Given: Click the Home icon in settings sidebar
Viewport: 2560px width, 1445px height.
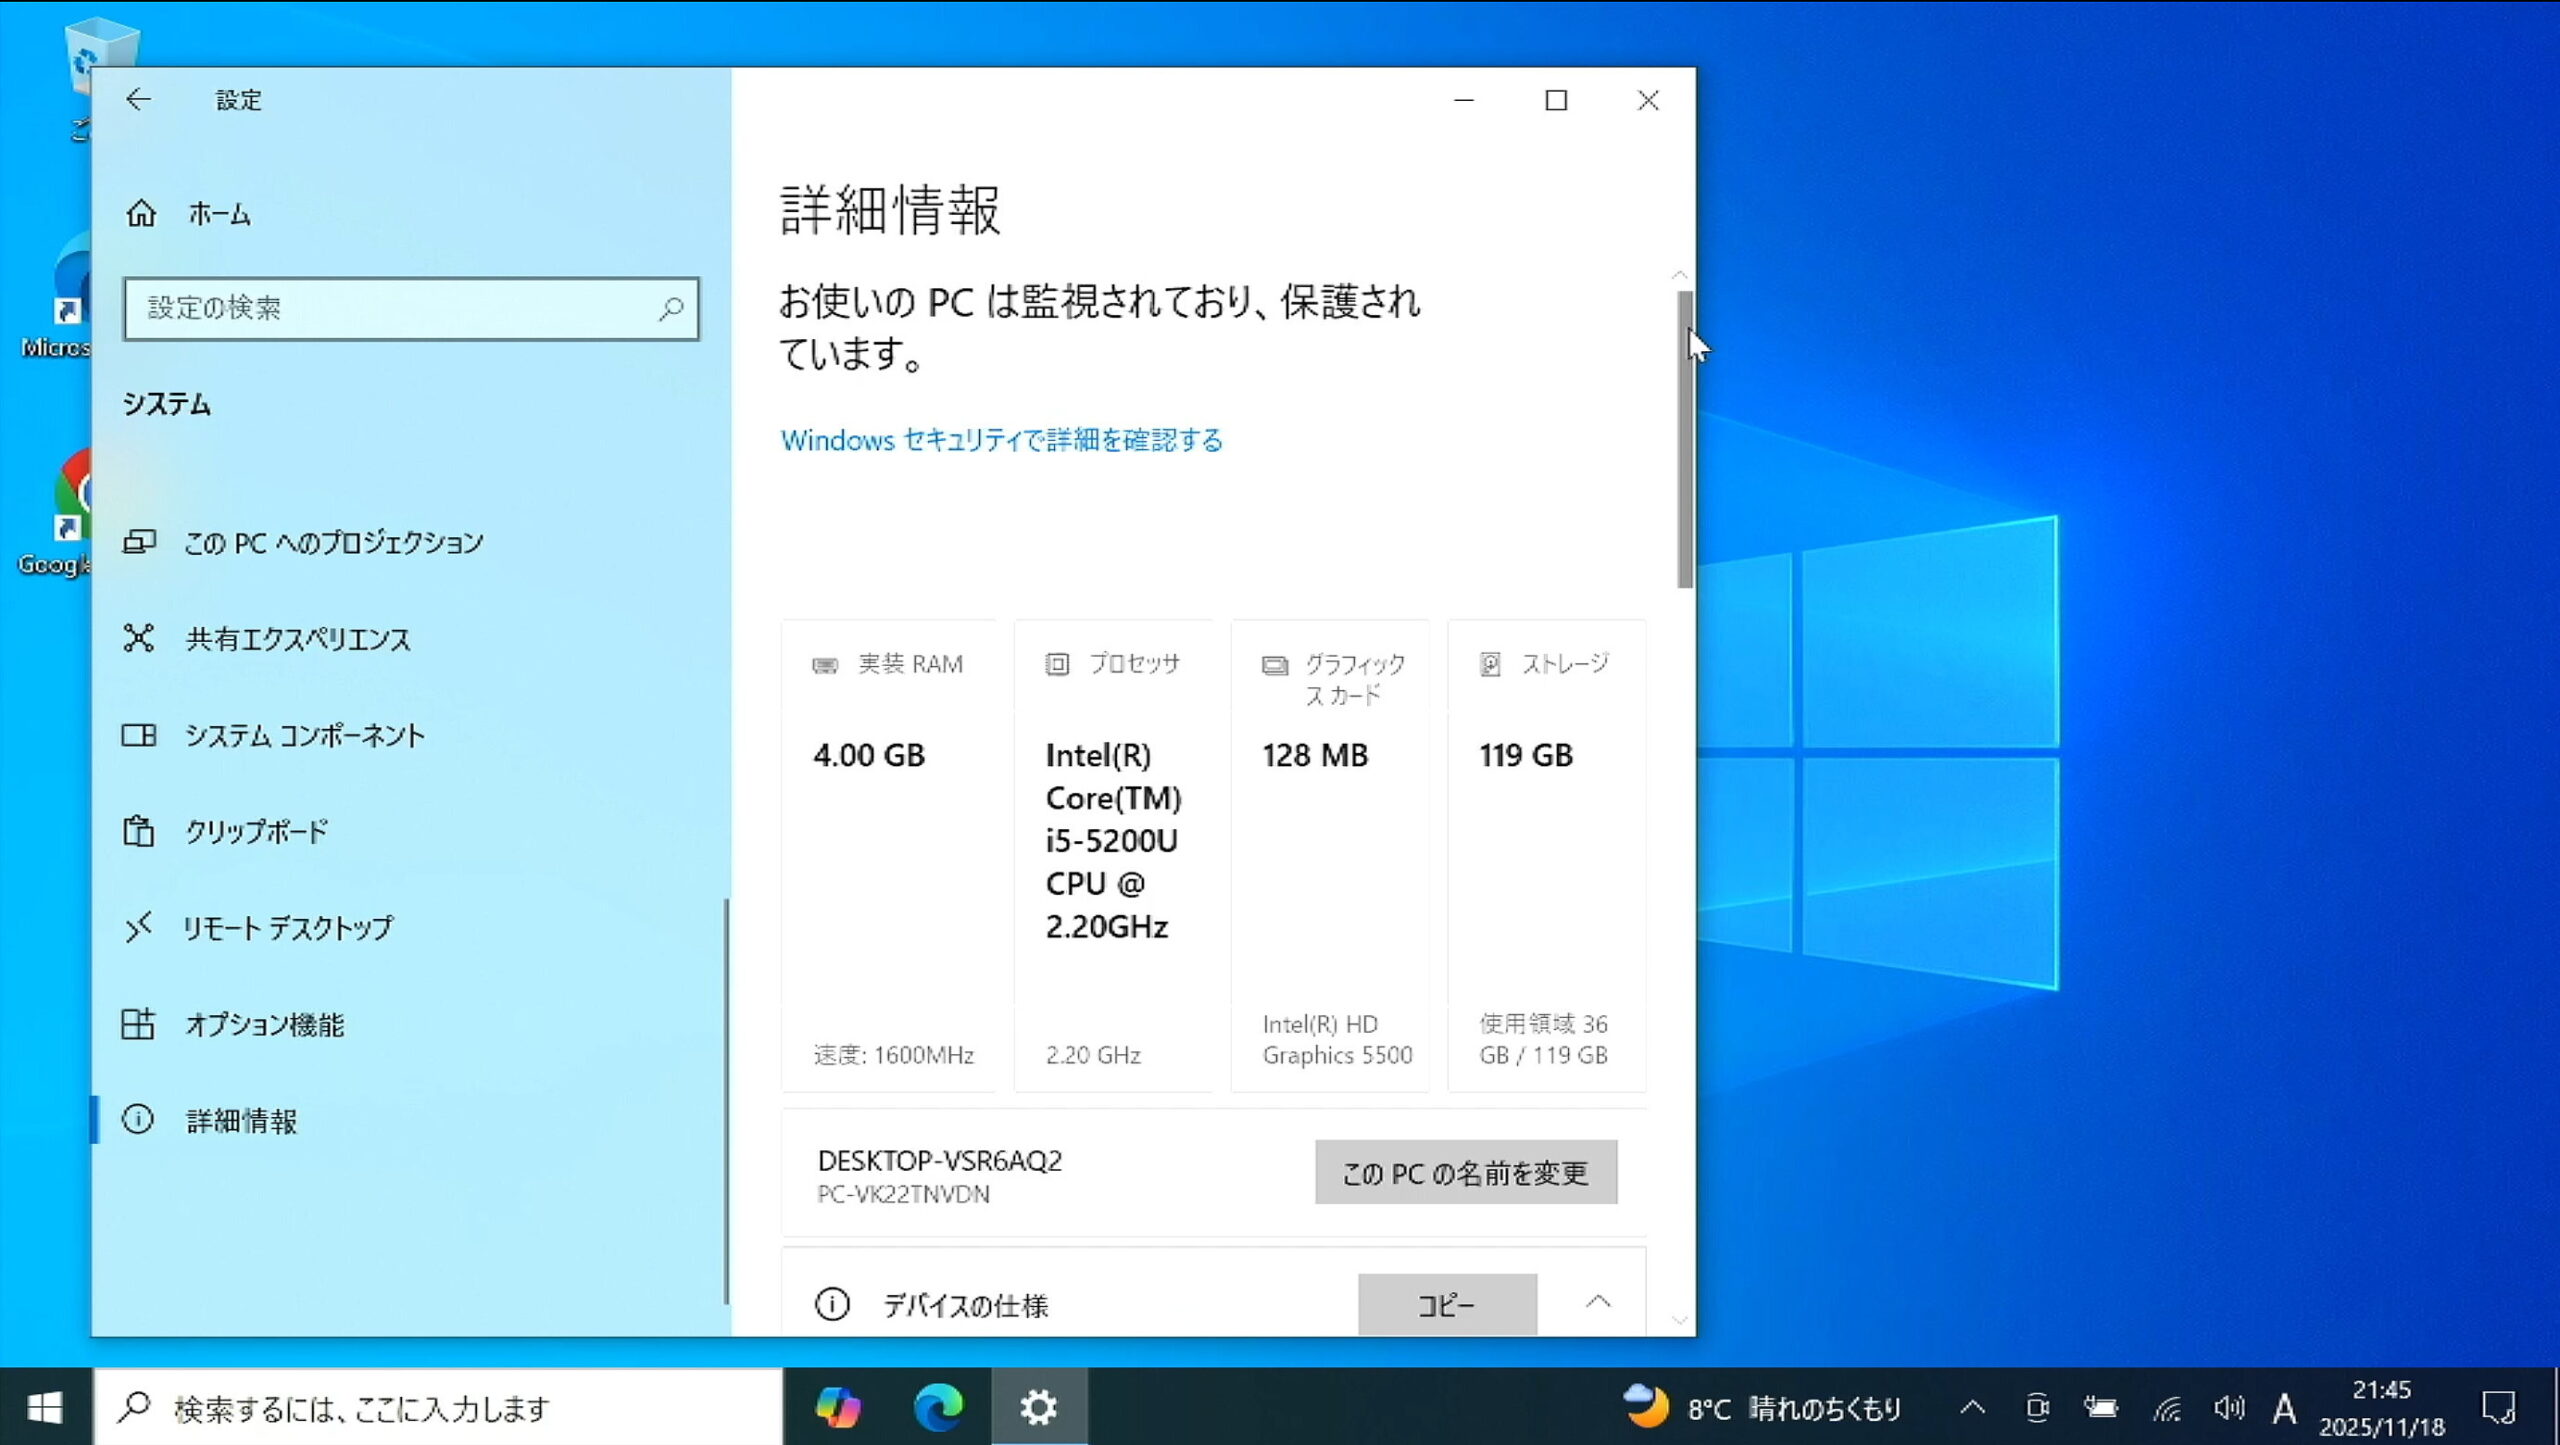Looking at the screenshot, I should (141, 213).
